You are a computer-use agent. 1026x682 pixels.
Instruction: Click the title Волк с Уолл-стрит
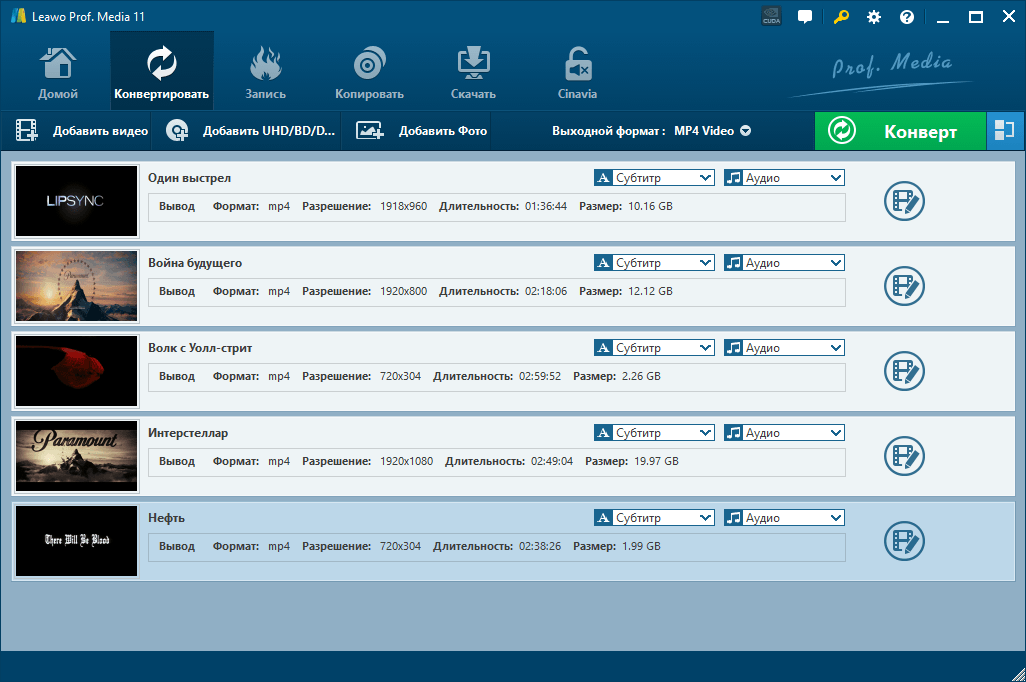point(200,348)
